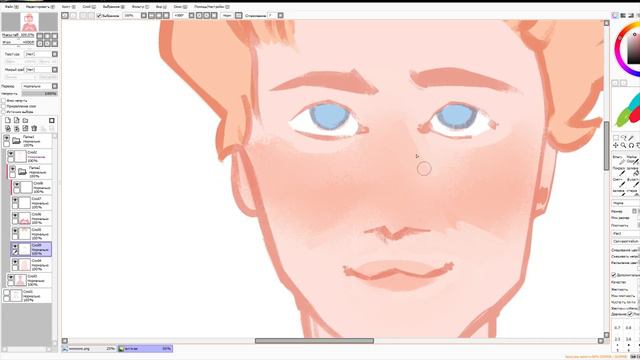Open the Файл menu
640x360 pixels.
coord(11,7)
